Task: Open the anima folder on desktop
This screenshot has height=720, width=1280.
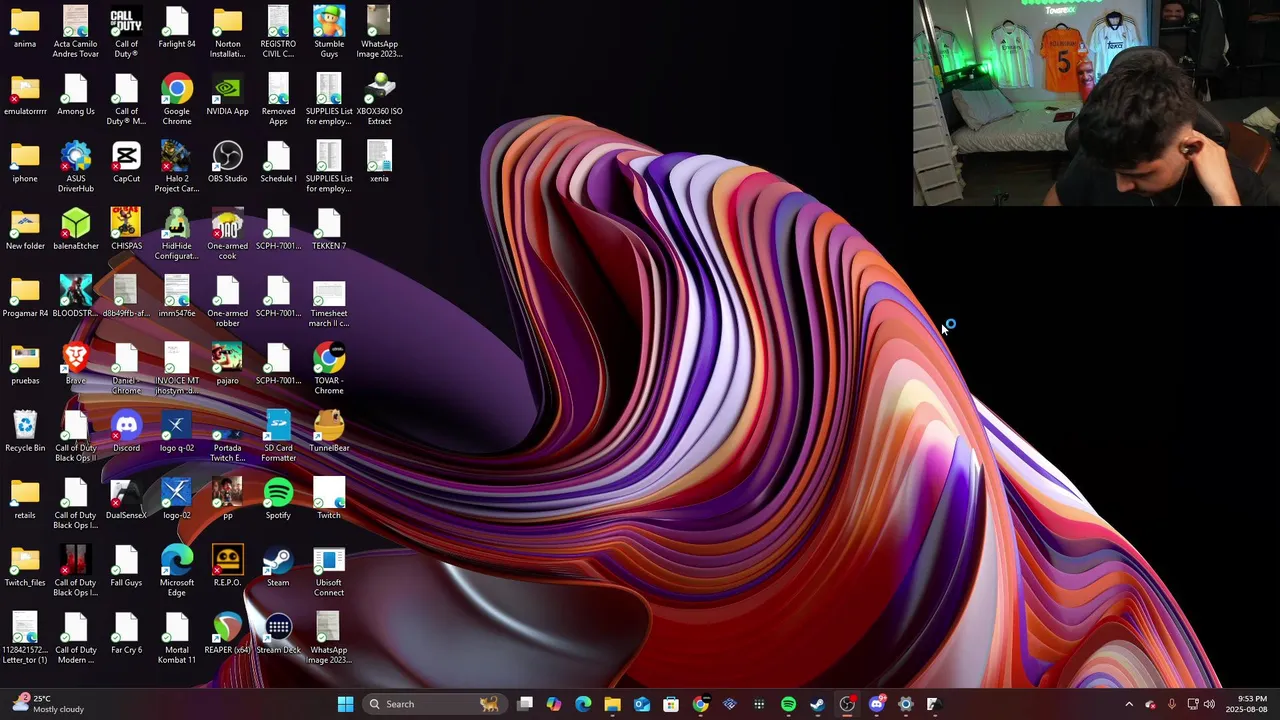Action: coord(25,27)
